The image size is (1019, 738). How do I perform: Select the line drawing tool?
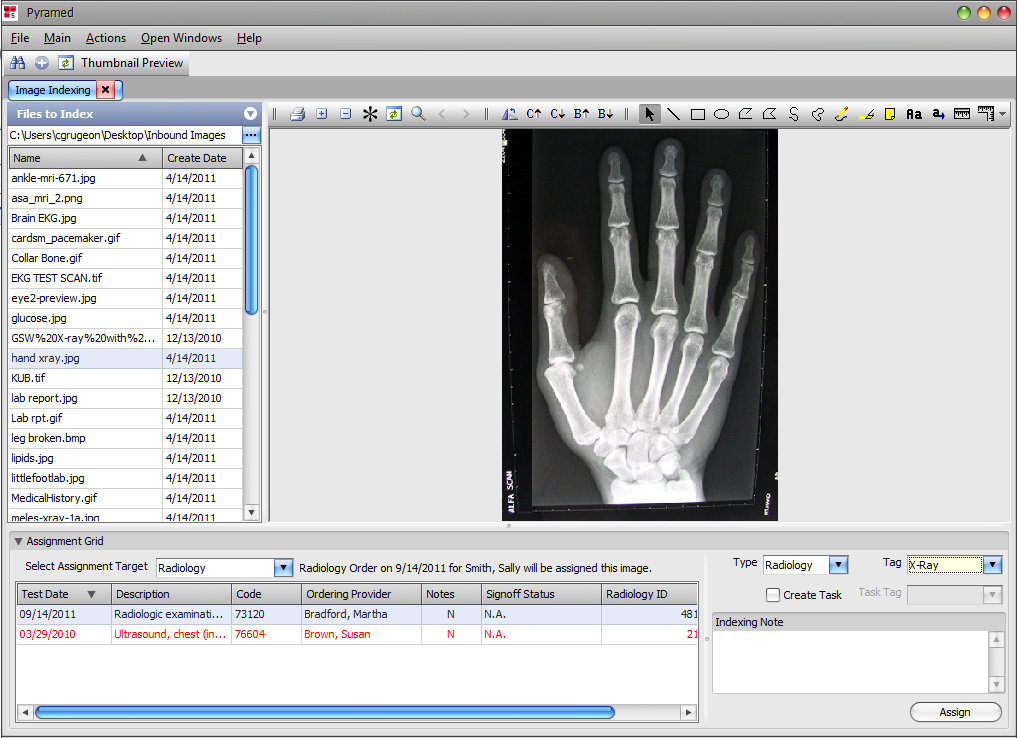[673, 114]
